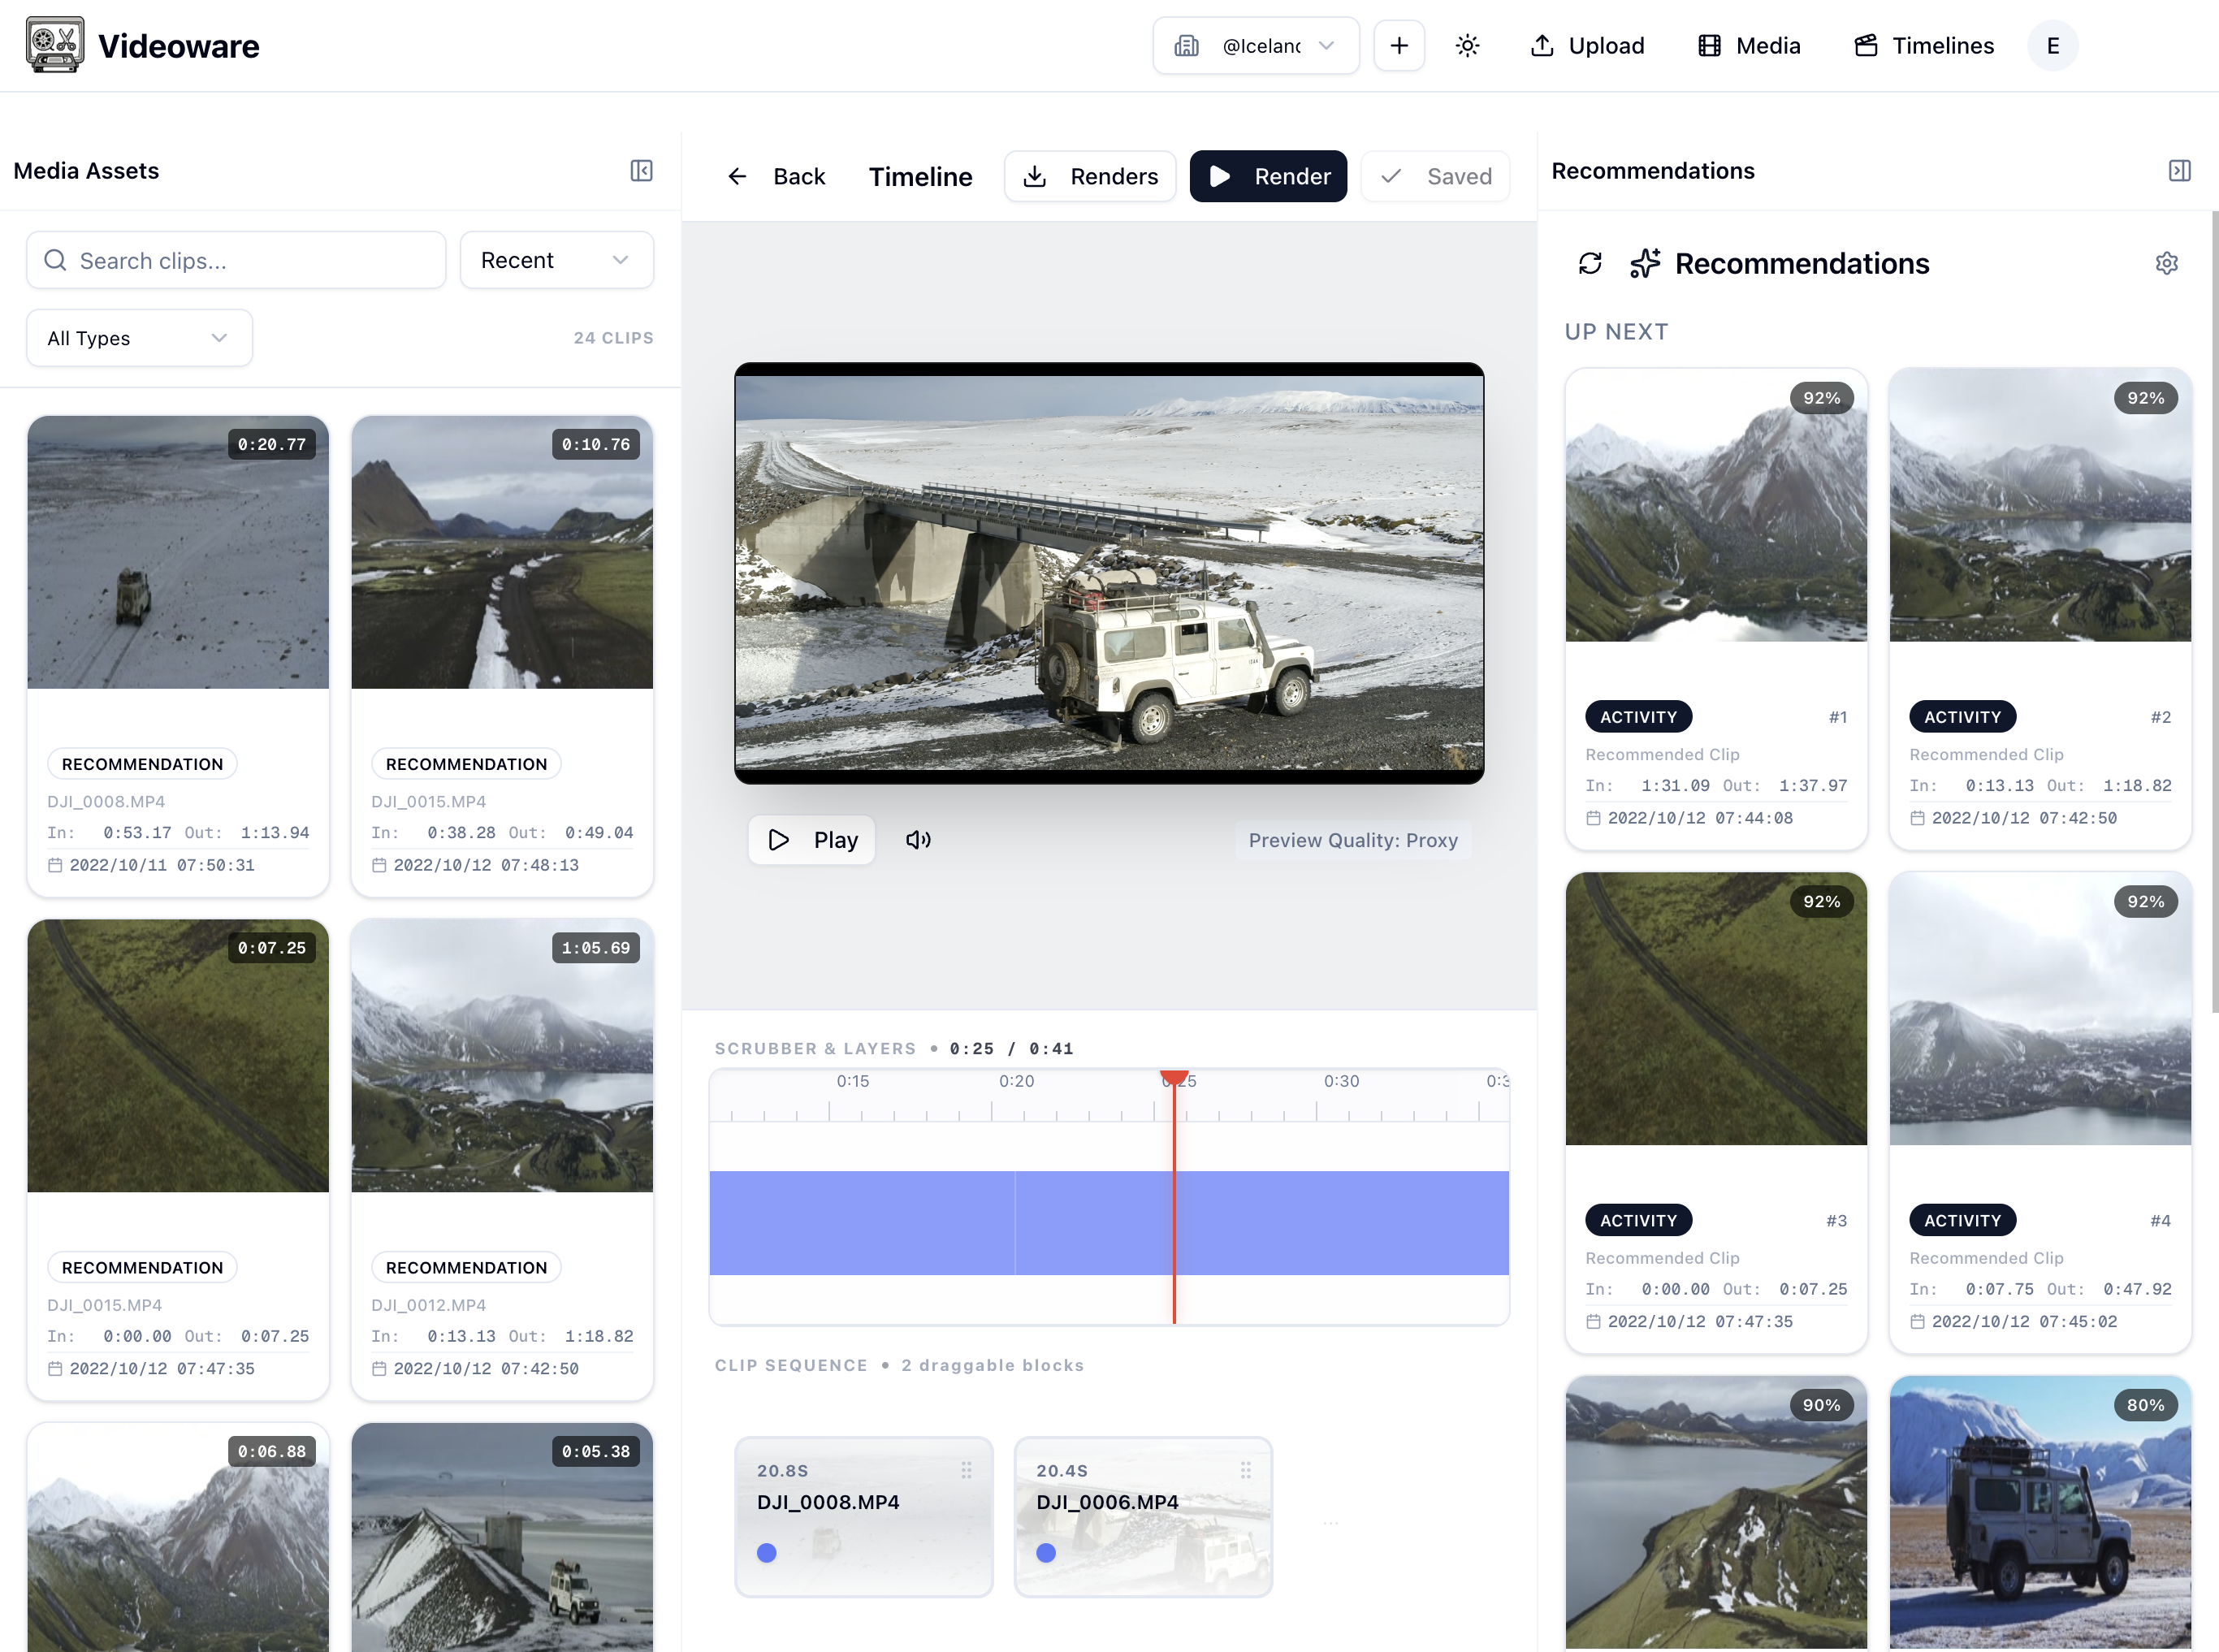This screenshot has width=2219, height=1652.
Task: Select the AI sparkle recommendations icon
Action: pos(1644,263)
